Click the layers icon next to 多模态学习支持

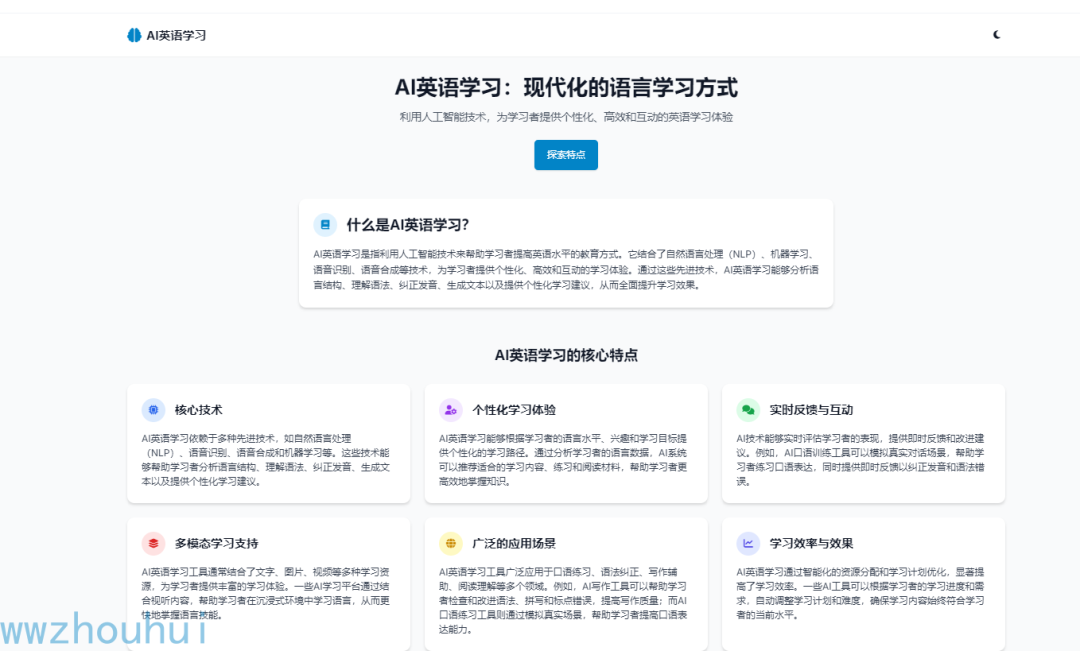[x=153, y=544]
